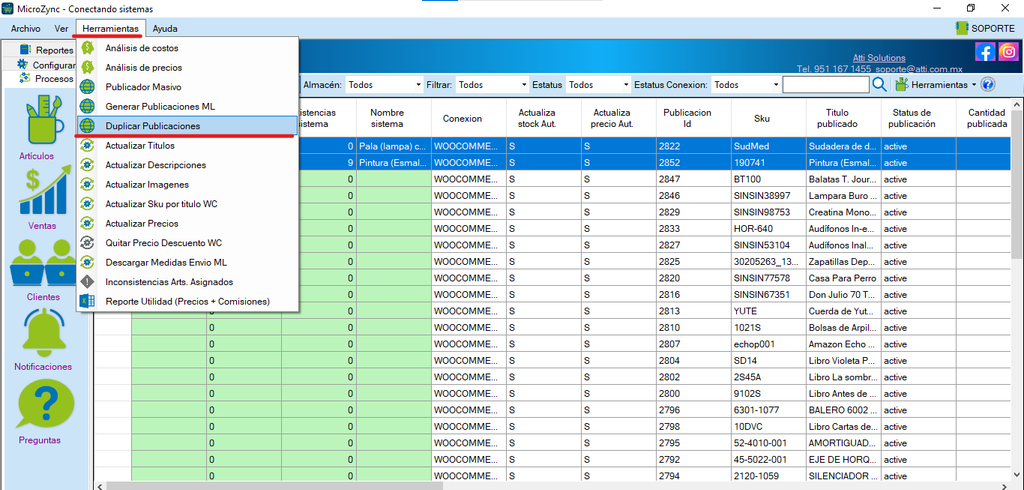1024x490 pixels.
Task: Select the cell with Sku BT100
Action: point(769,179)
